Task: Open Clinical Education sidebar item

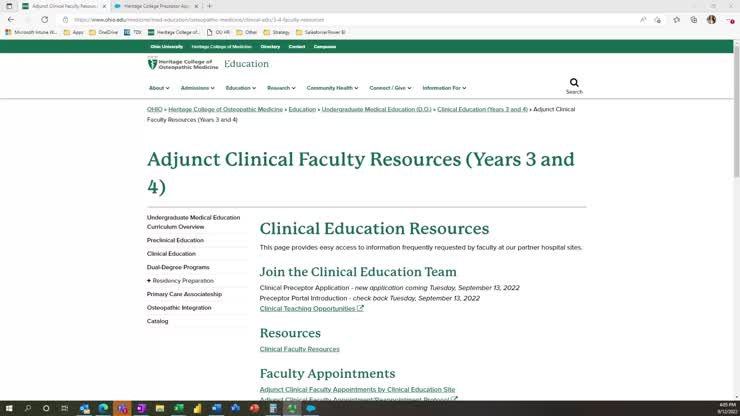Action: 171,254
